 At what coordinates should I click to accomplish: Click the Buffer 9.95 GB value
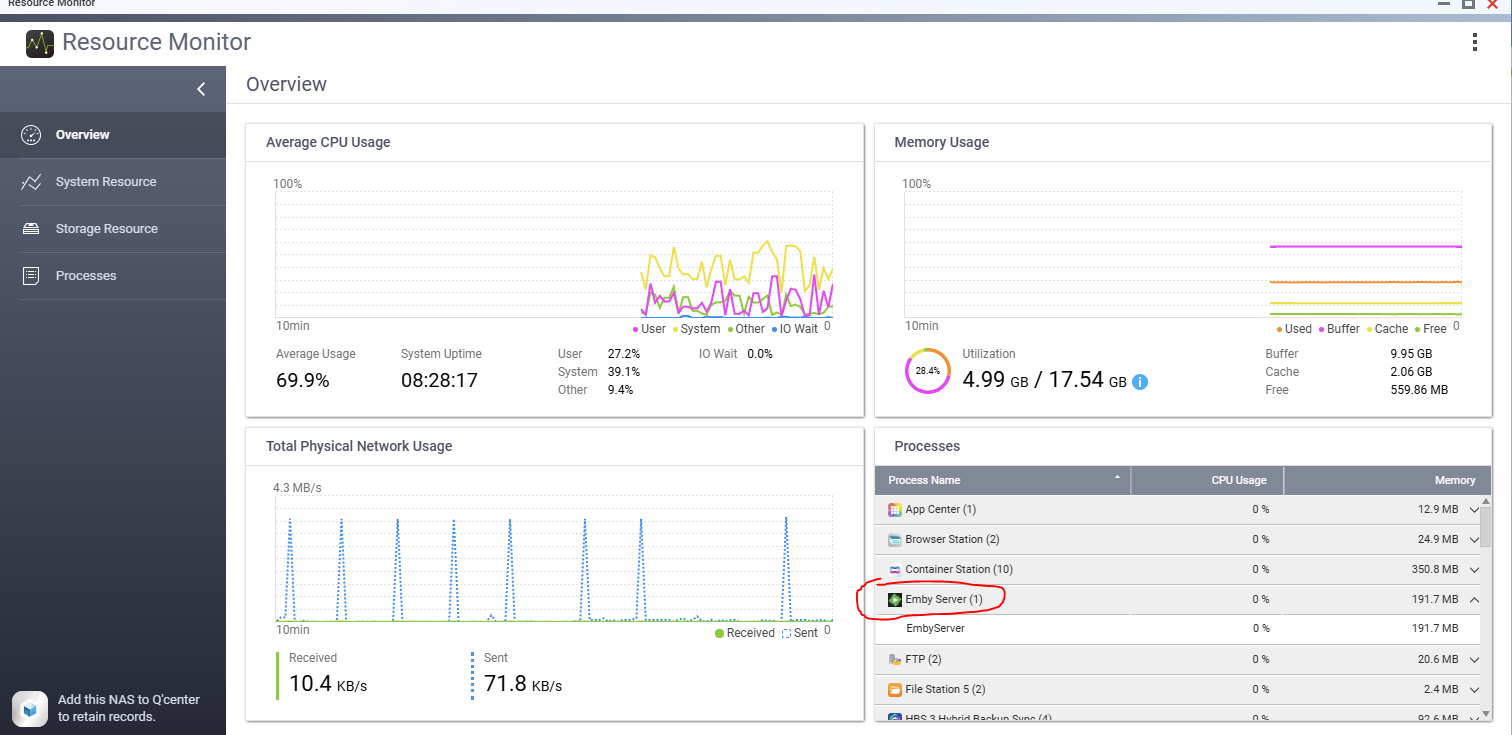coord(1411,354)
